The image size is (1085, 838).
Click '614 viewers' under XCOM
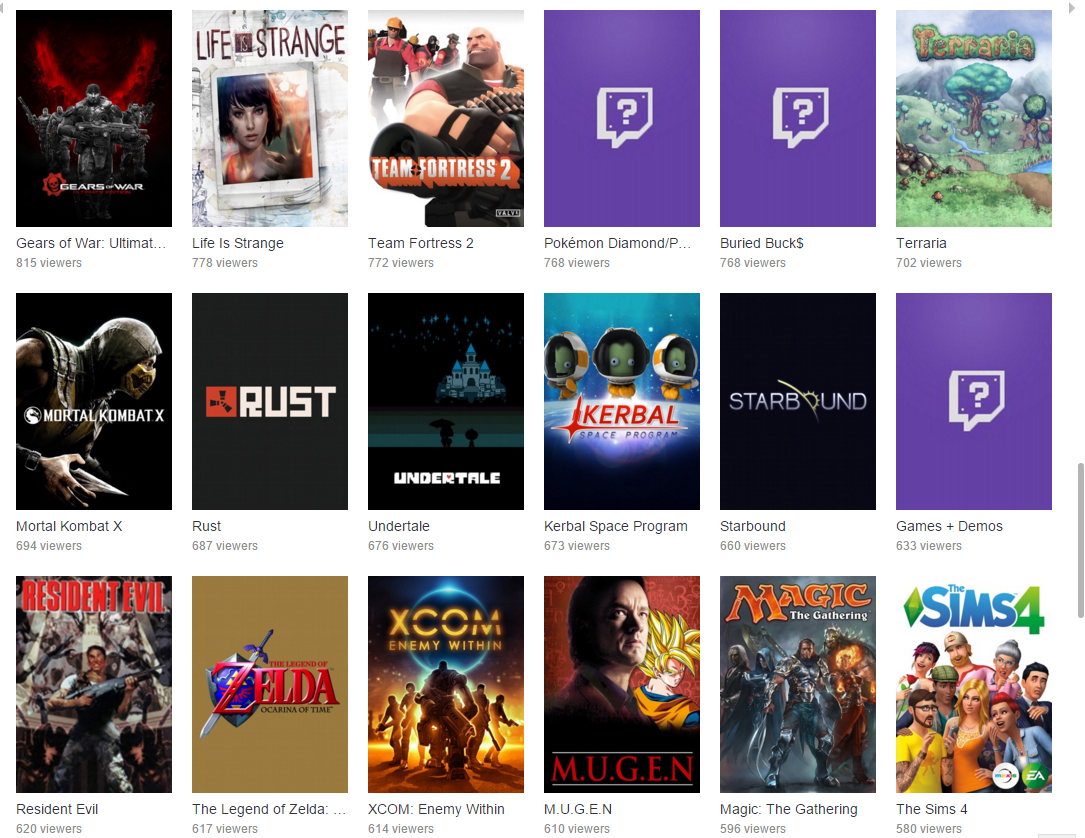(401, 829)
